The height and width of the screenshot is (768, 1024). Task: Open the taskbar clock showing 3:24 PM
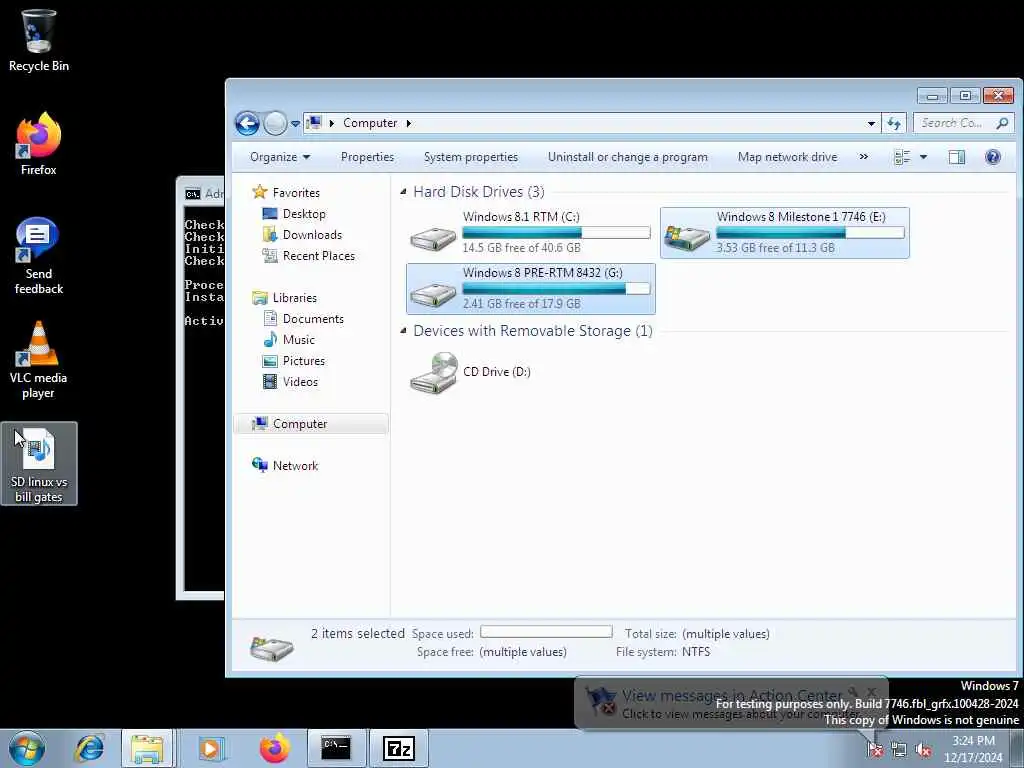tap(973, 749)
